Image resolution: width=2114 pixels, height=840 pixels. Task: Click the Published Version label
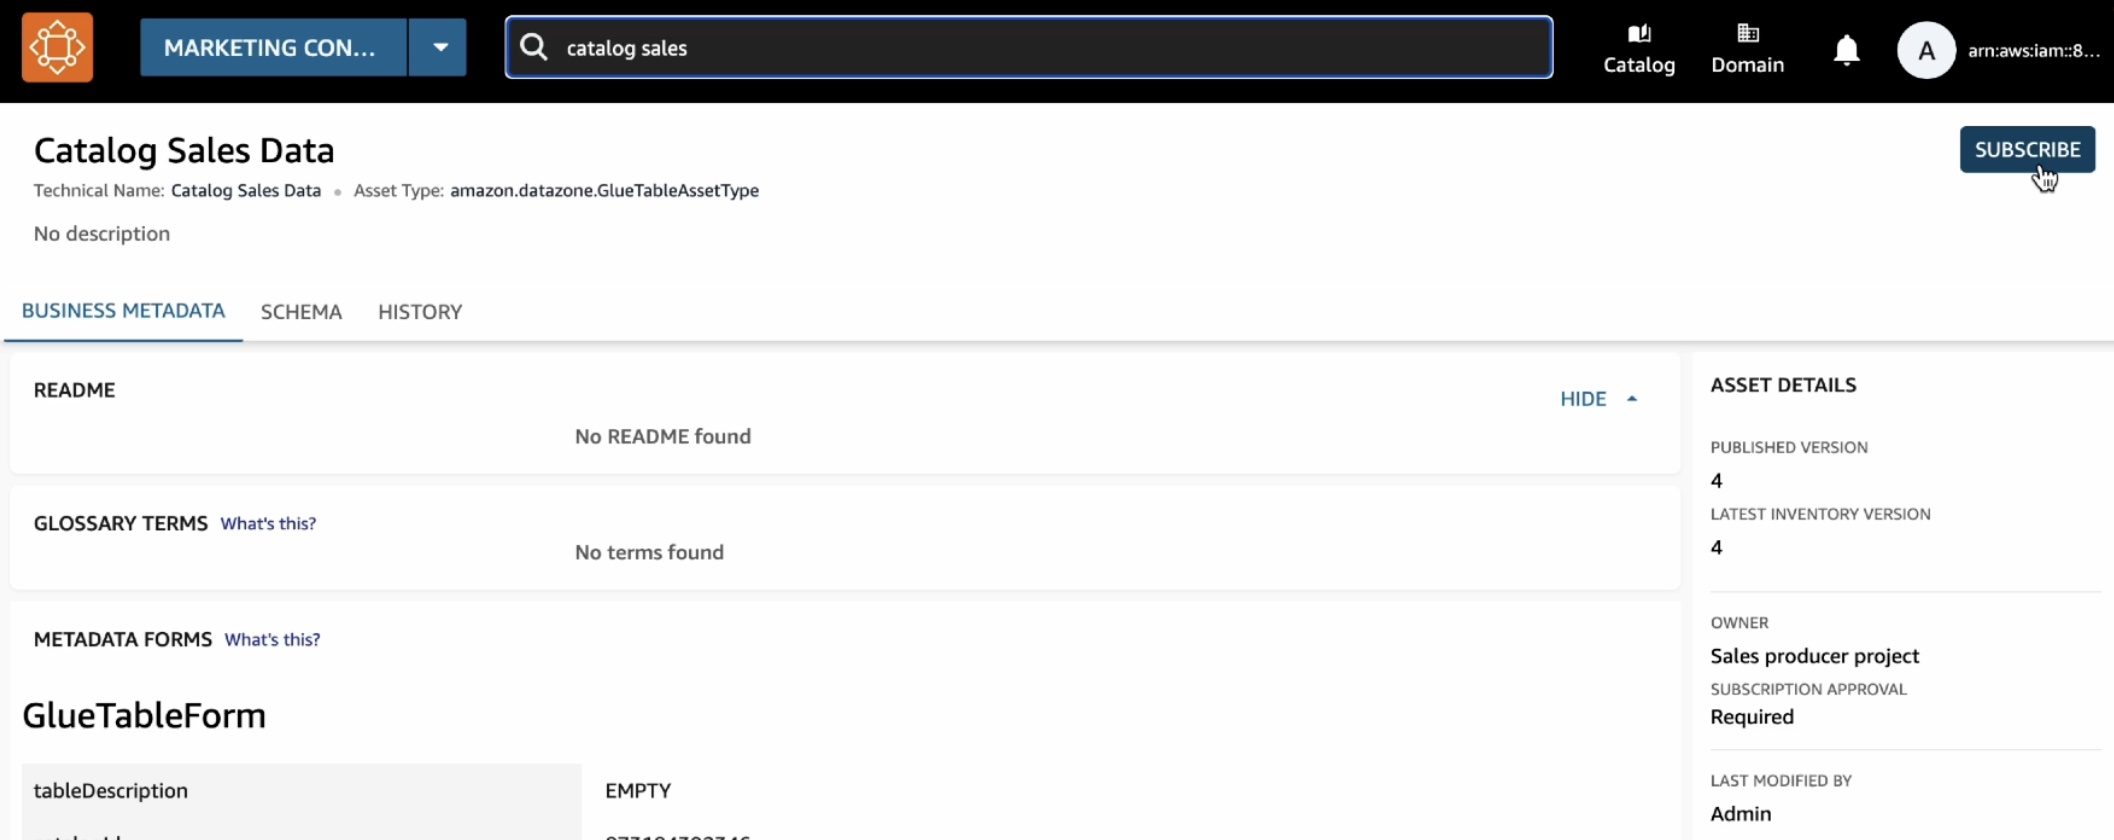coord(1789,447)
